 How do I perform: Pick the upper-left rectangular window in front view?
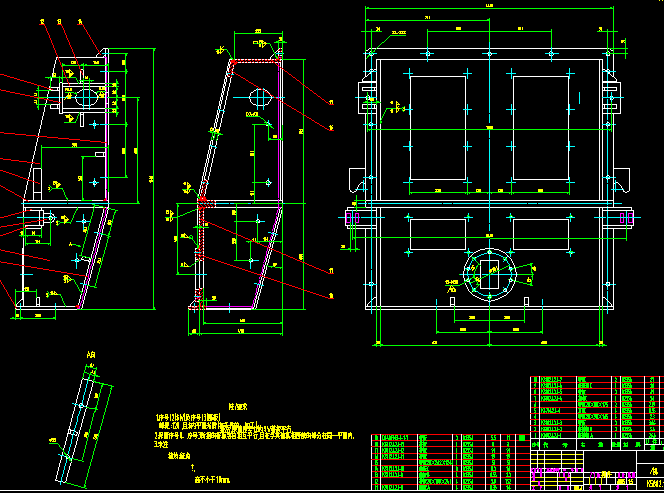[x=438, y=128]
